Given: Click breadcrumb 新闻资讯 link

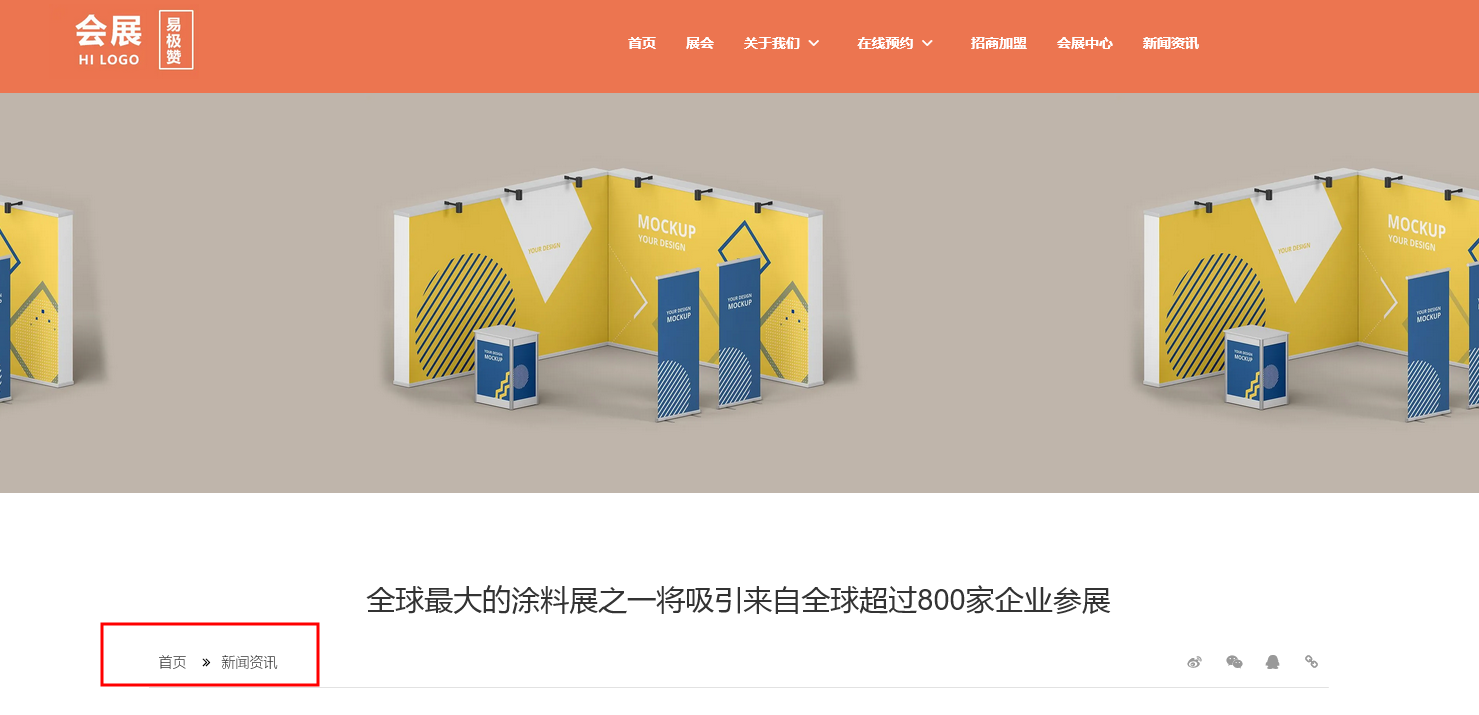Looking at the screenshot, I should pyautogui.click(x=249, y=662).
